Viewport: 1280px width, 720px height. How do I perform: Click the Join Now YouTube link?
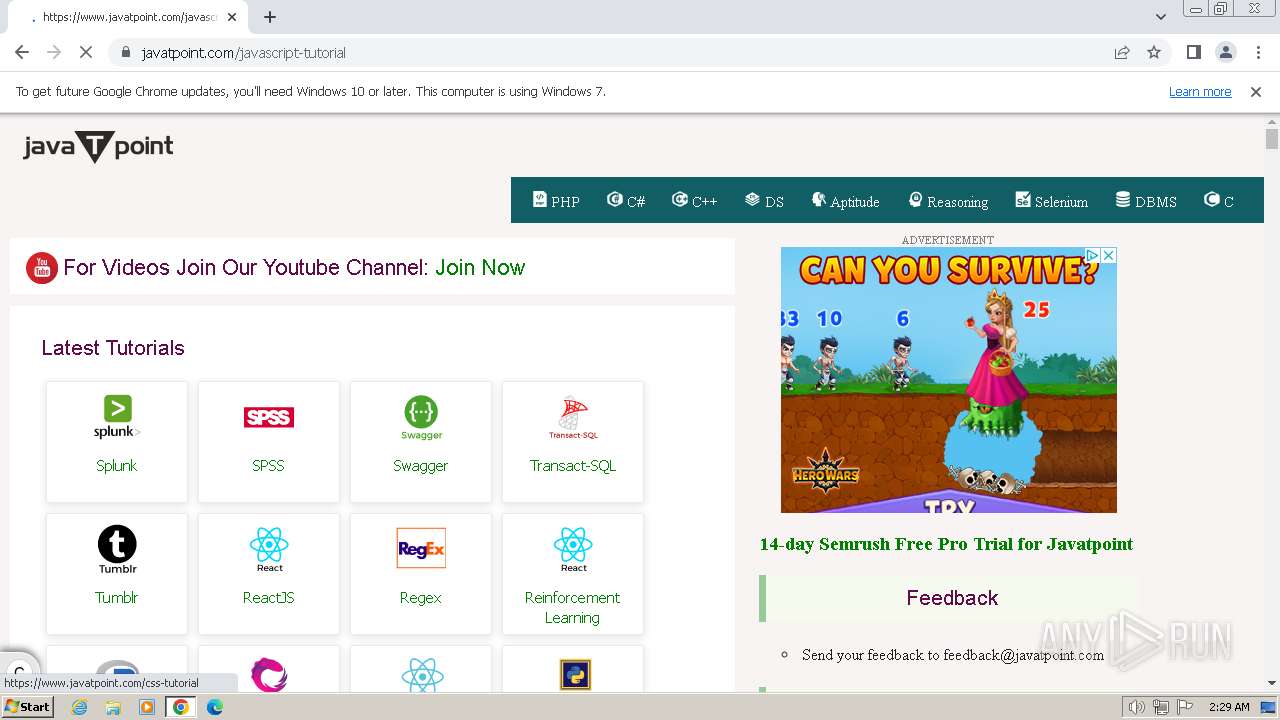coord(480,267)
